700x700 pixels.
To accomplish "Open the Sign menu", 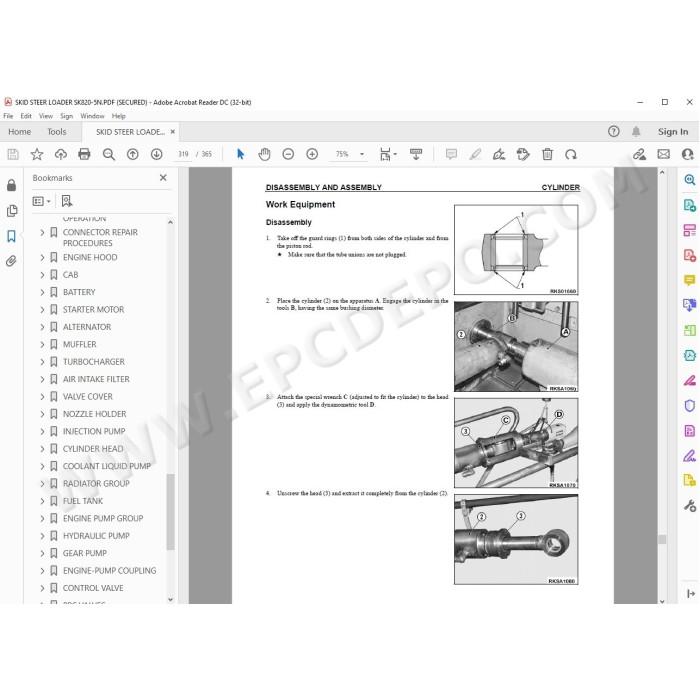I will point(67,116).
